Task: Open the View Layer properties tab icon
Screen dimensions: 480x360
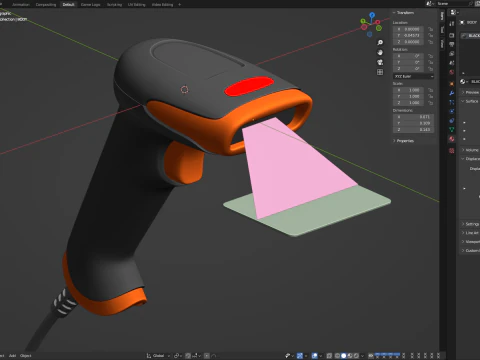Action: pos(452,53)
